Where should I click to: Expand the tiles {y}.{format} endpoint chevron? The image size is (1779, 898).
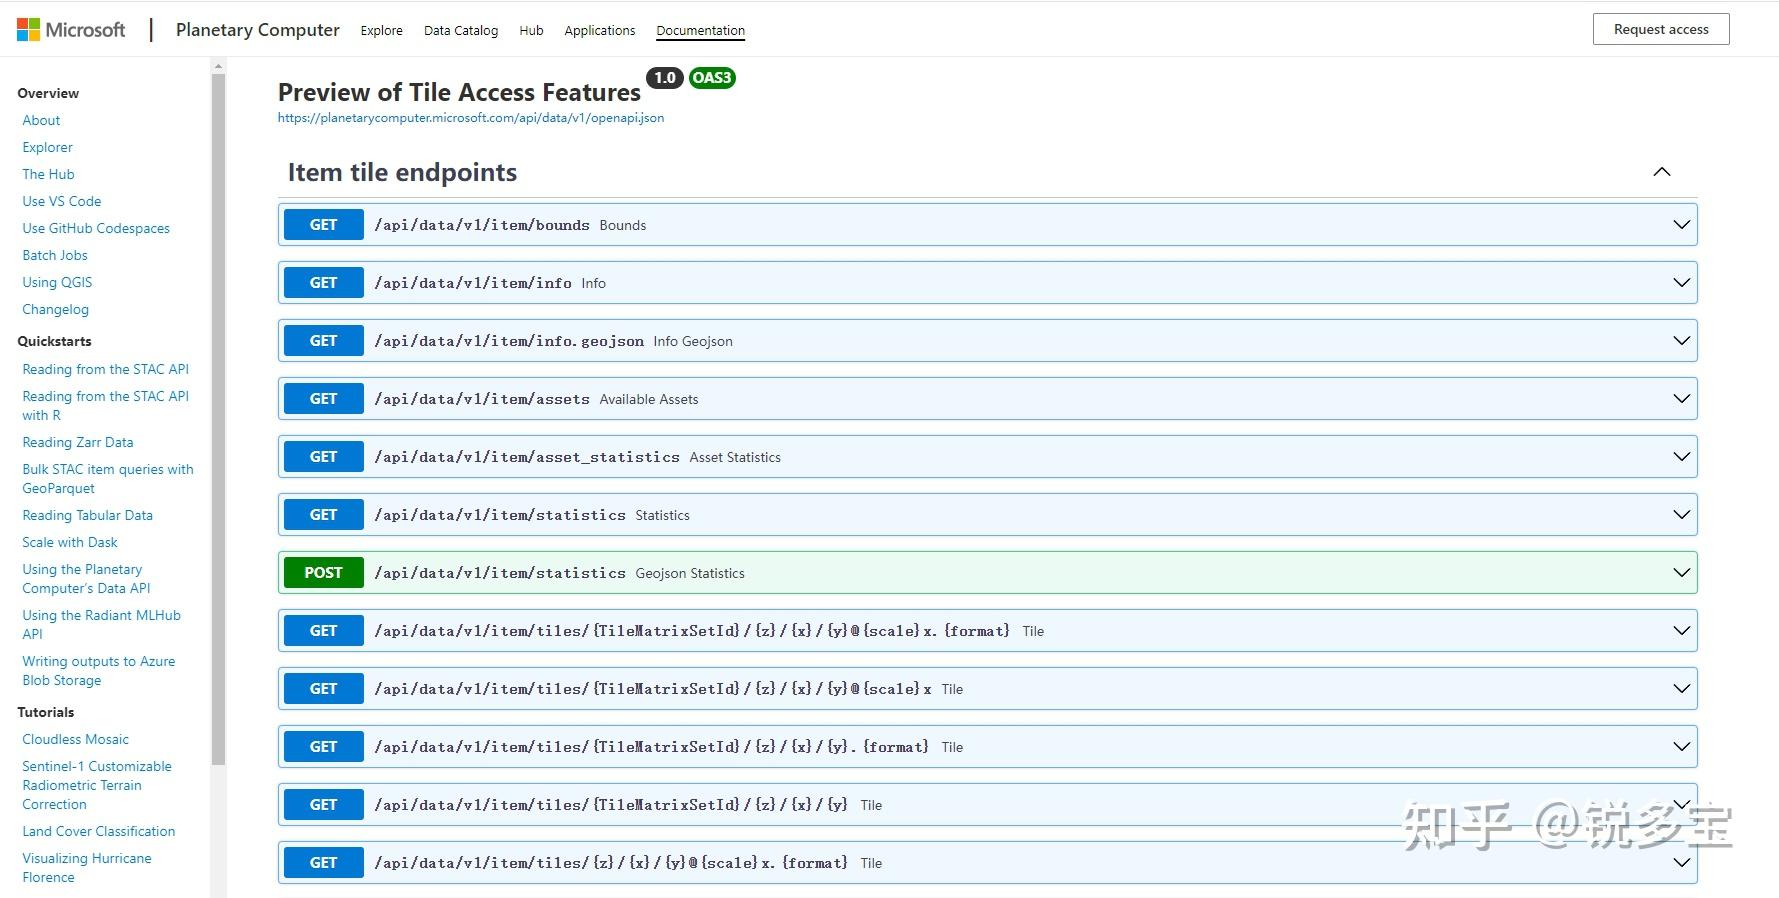click(x=1682, y=747)
